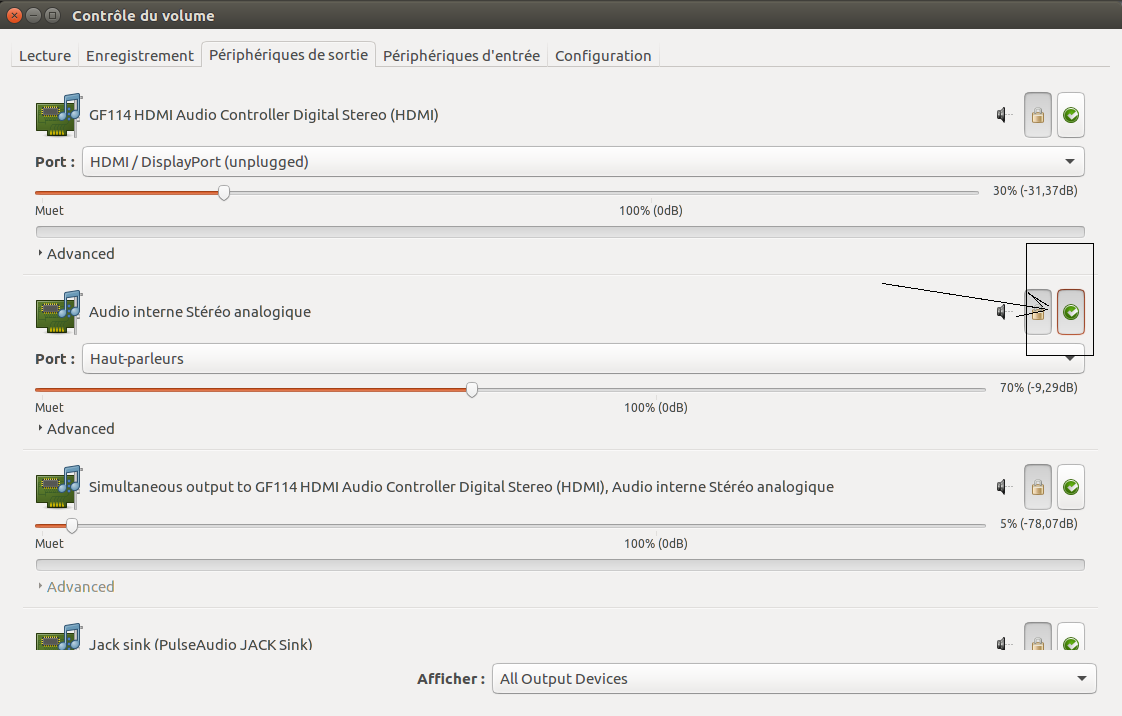This screenshot has width=1122, height=716.
Task: Set Audio interne as fallback device
Action: pos(1071,312)
